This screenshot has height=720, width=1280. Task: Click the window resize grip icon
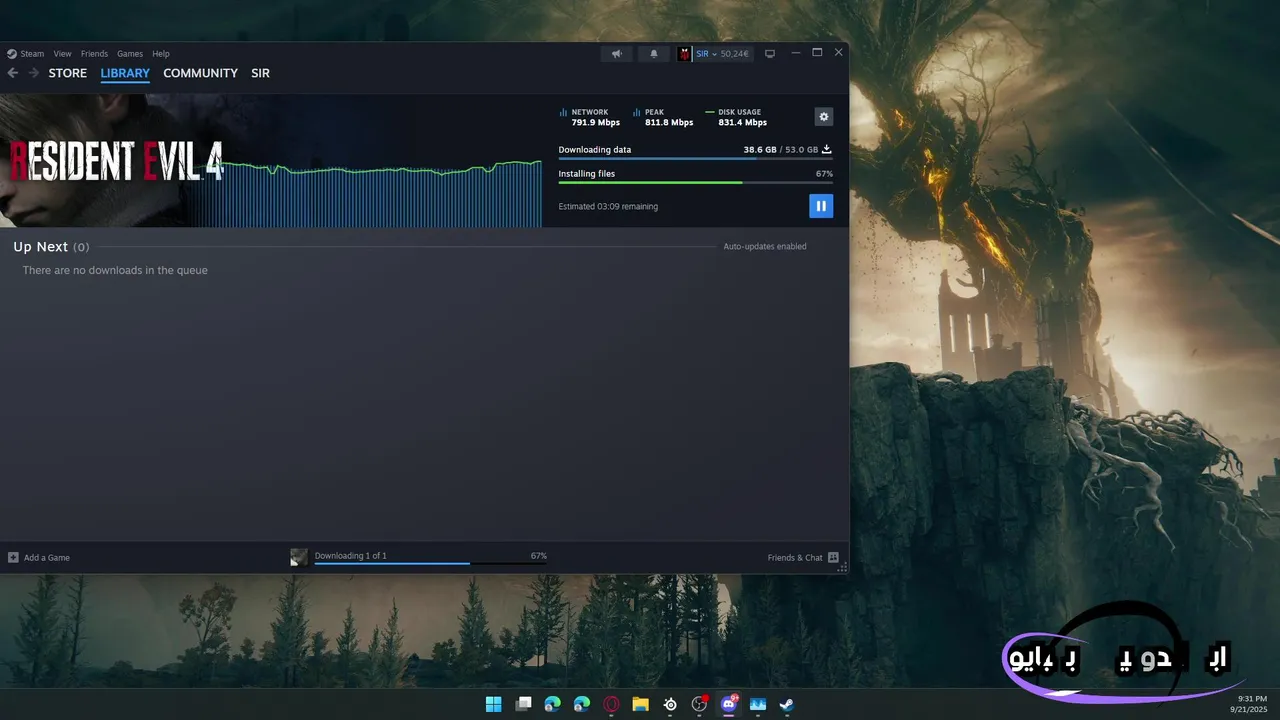click(x=842, y=567)
